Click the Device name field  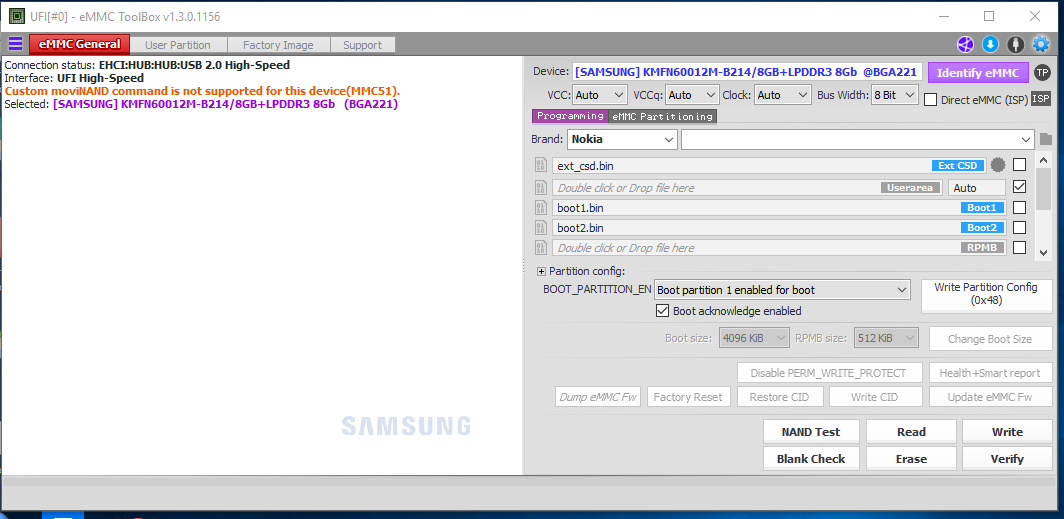(748, 72)
